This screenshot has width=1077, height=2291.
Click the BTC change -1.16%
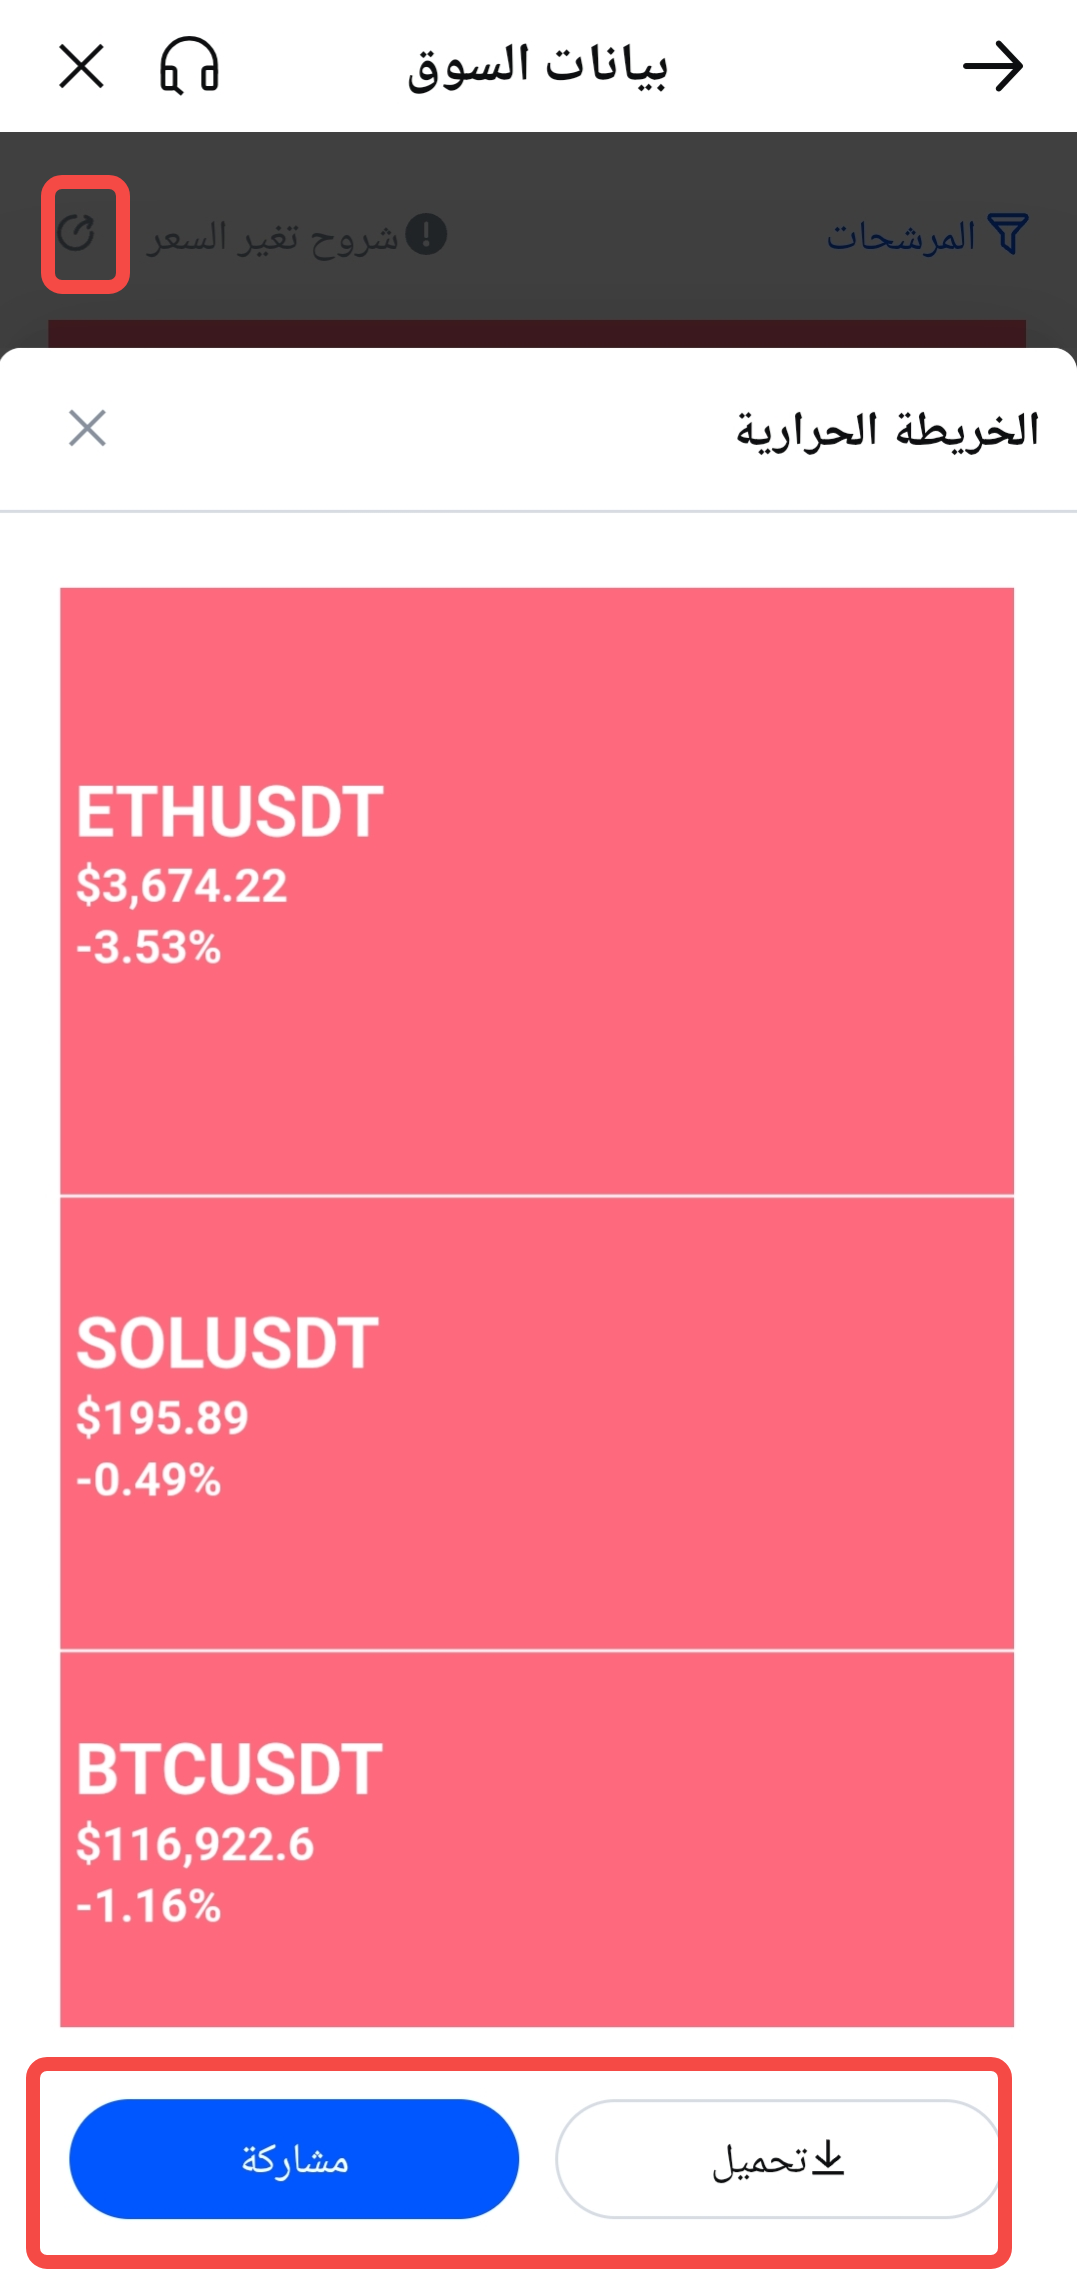(x=149, y=1906)
